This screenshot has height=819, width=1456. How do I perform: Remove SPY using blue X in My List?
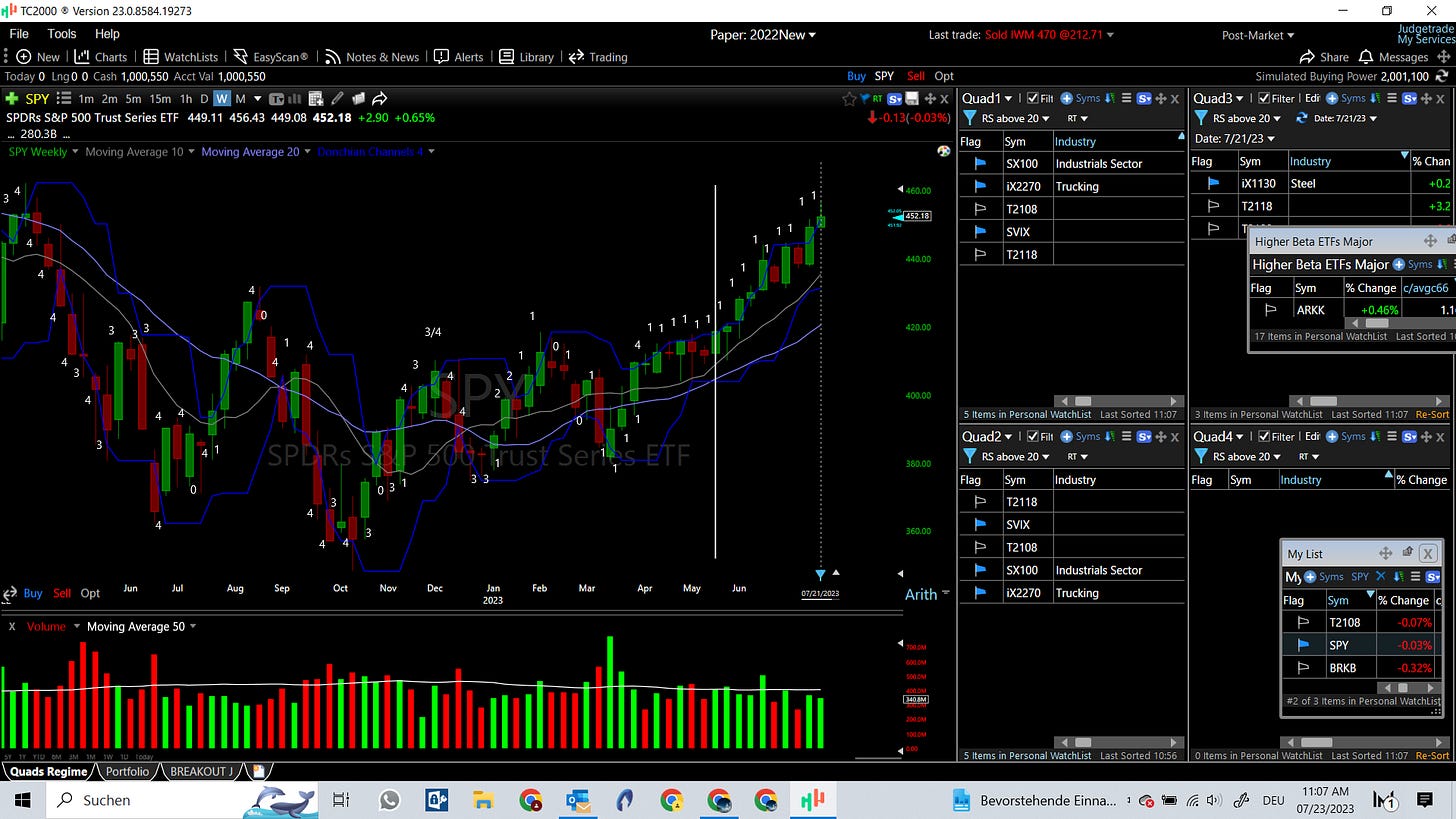pos(1381,576)
